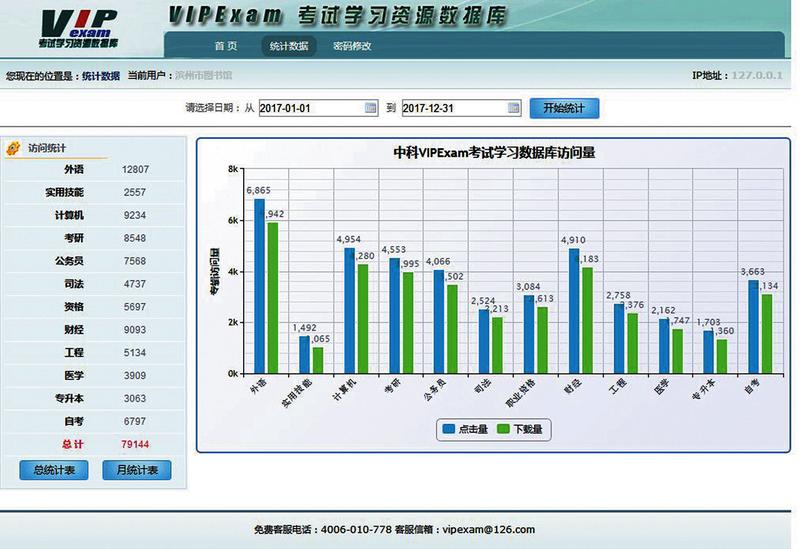The width and height of the screenshot is (800, 549).
Task: Click the 外语 blue bar labeled 6,865
Action: 260,286
